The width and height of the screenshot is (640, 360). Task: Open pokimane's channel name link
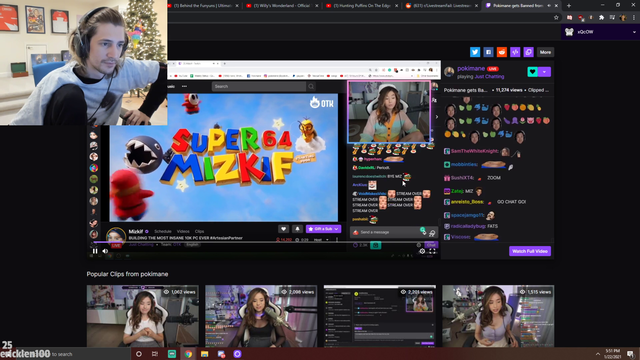point(471,69)
